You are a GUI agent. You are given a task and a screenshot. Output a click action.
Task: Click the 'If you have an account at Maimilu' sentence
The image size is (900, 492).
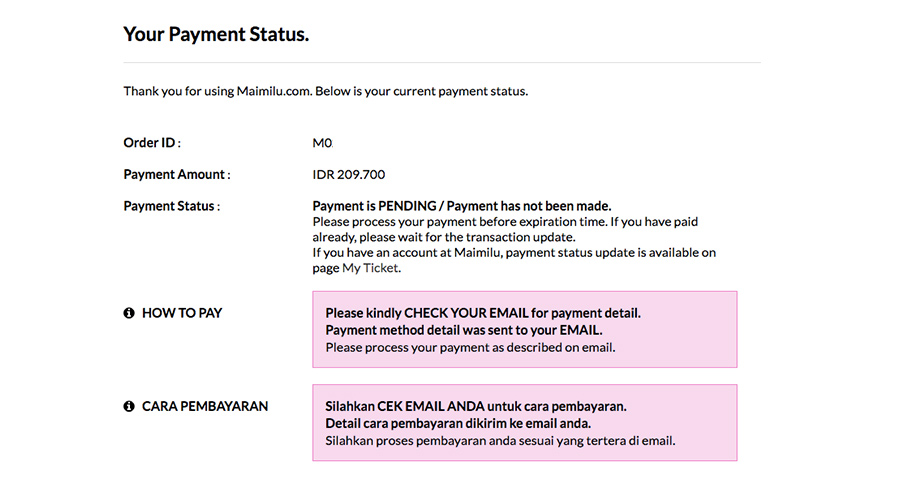tap(514, 260)
